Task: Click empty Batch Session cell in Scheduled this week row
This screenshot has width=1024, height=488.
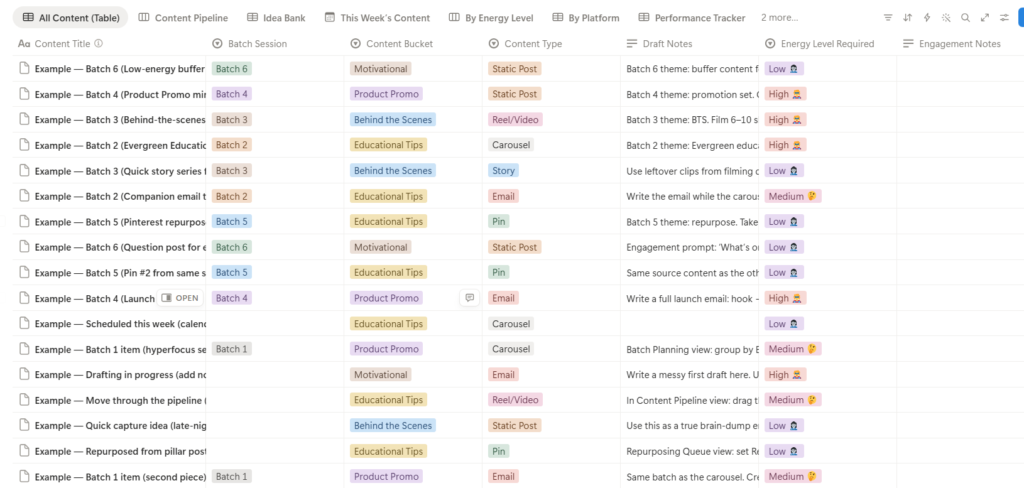Action: [x=275, y=323]
